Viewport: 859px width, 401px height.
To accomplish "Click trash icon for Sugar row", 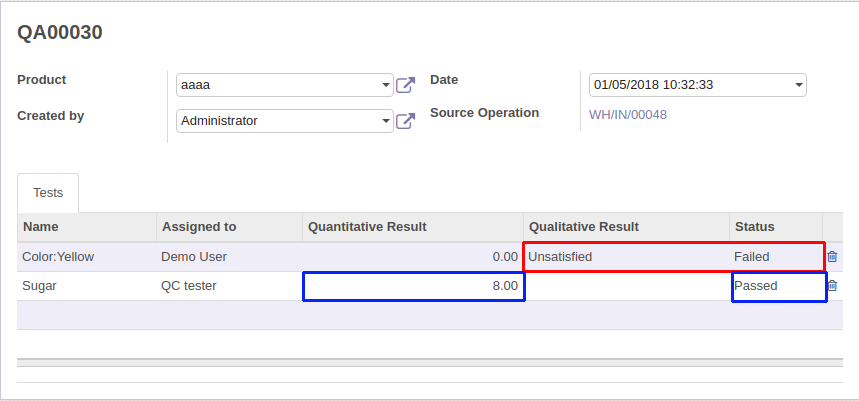I will click(832, 286).
